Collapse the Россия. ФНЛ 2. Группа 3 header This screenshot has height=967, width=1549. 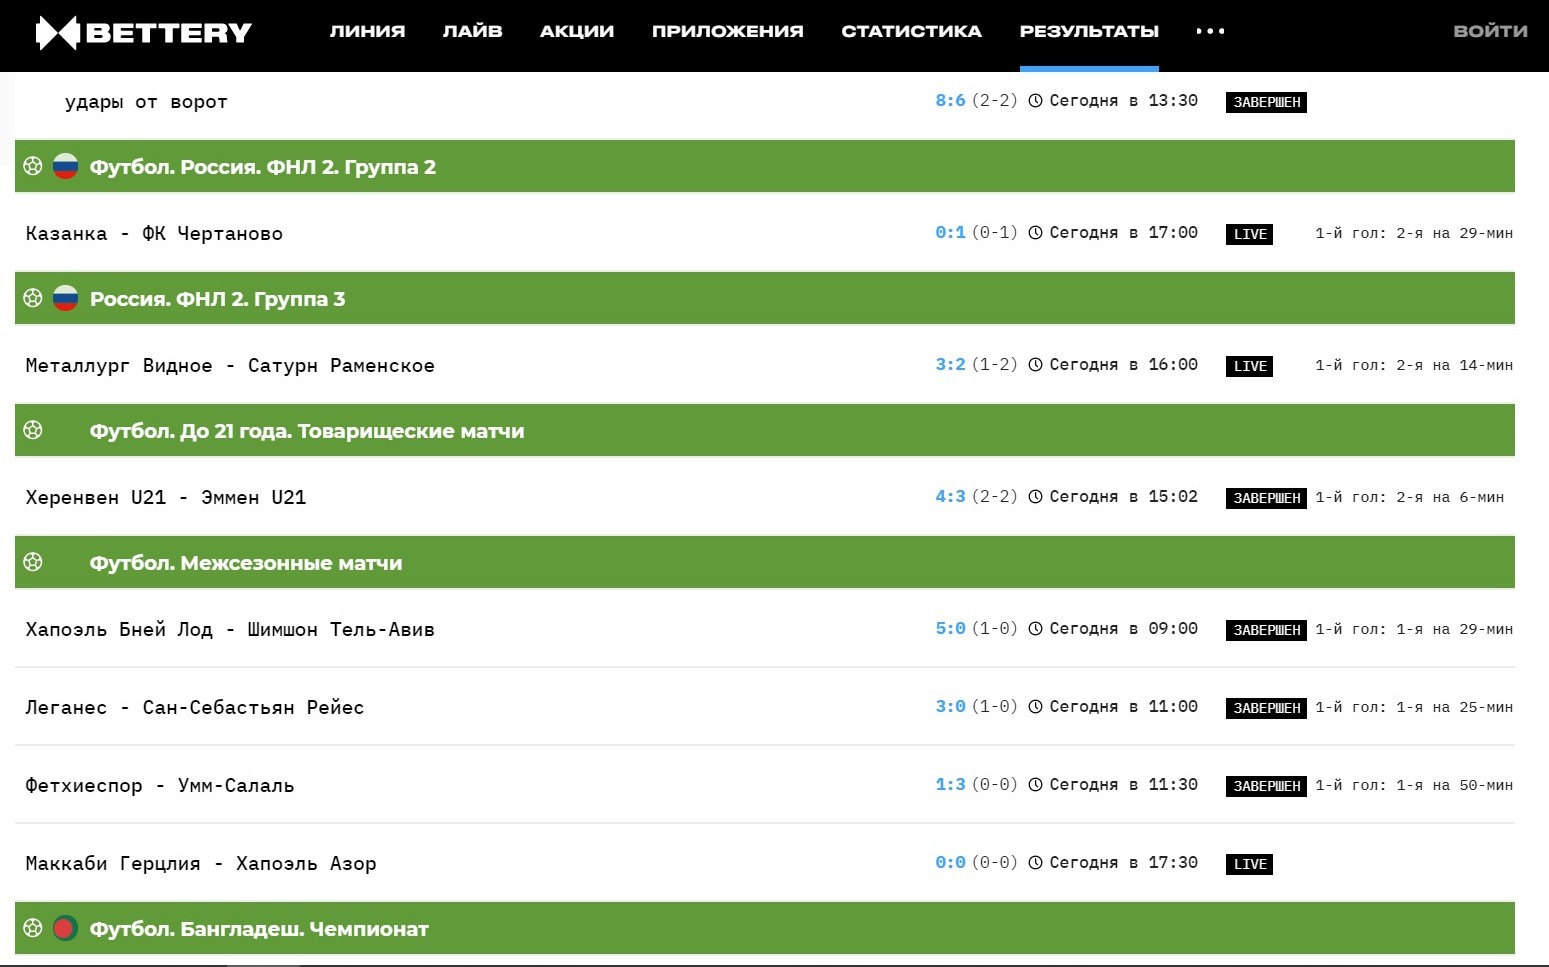(x=765, y=298)
